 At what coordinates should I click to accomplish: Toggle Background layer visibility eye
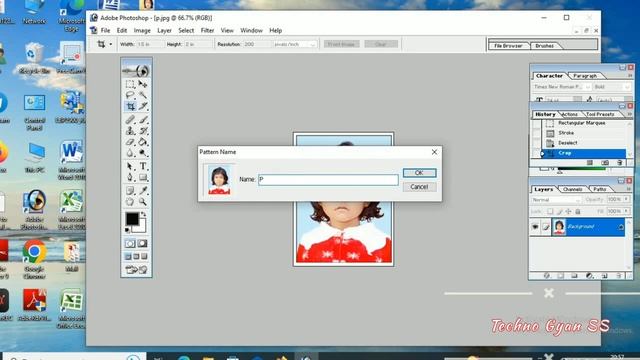coord(535,227)
